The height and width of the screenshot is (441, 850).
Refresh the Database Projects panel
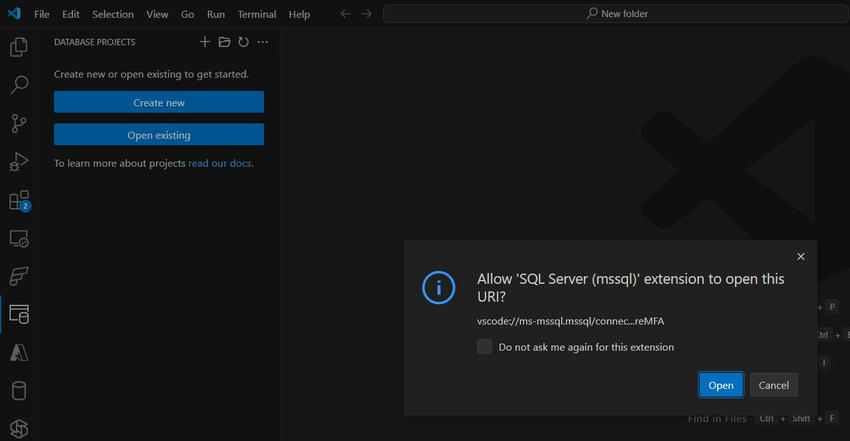(x=243, y=42)
